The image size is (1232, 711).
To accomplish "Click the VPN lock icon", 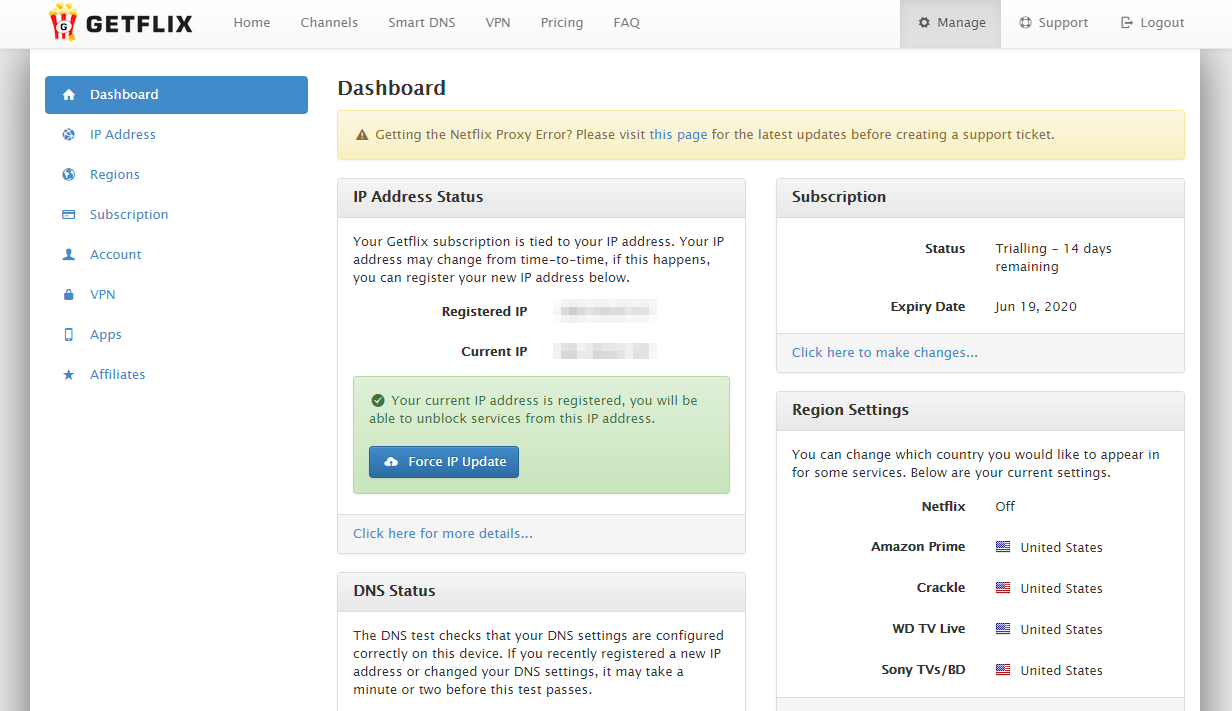I will (69, 295).
